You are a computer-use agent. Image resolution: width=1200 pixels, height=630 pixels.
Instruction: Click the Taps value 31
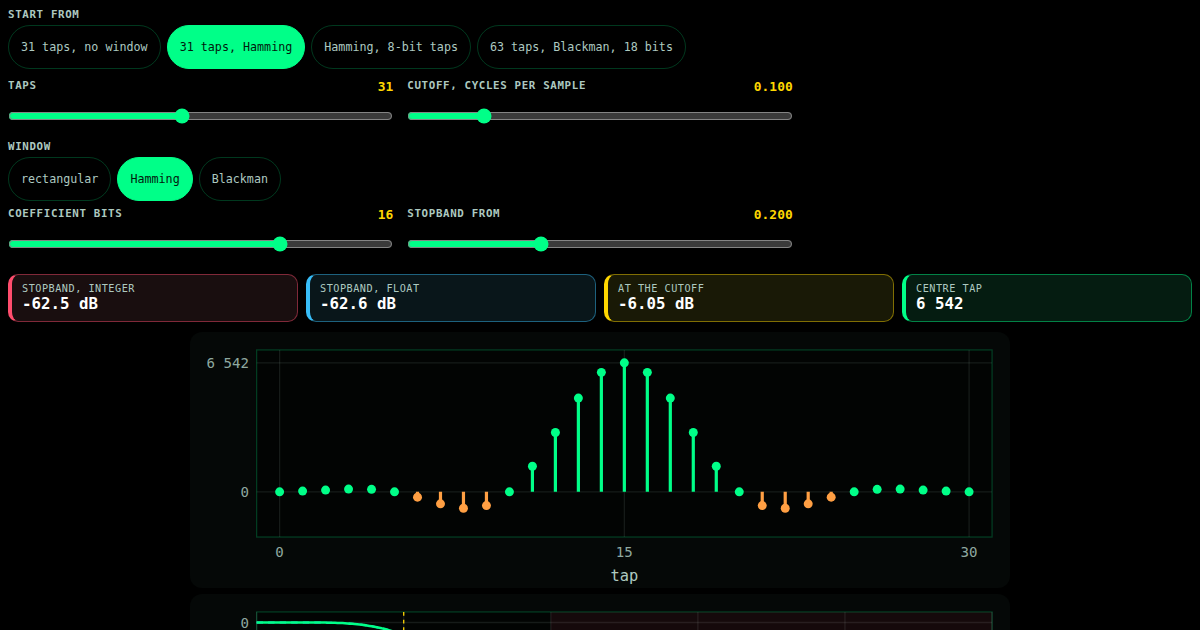(385, 87)
